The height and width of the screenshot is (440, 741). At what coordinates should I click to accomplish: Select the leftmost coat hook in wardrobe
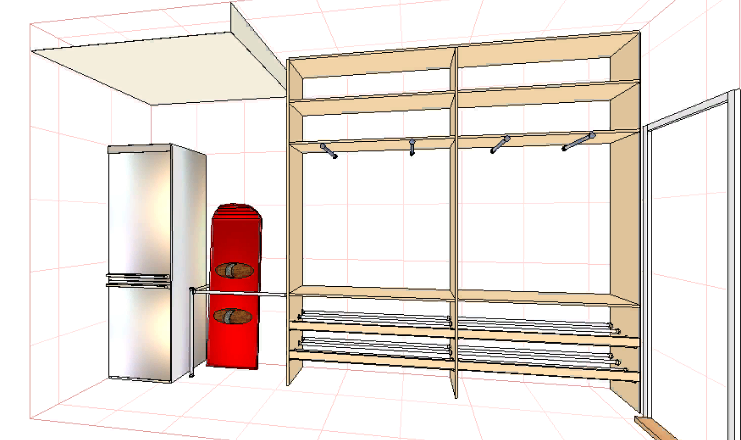[329, 151]
